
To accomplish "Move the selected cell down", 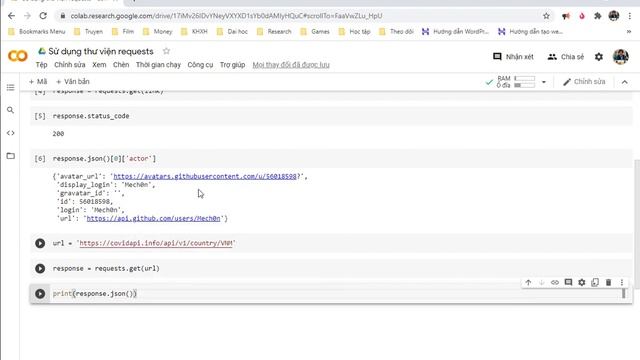I will 542,282.
